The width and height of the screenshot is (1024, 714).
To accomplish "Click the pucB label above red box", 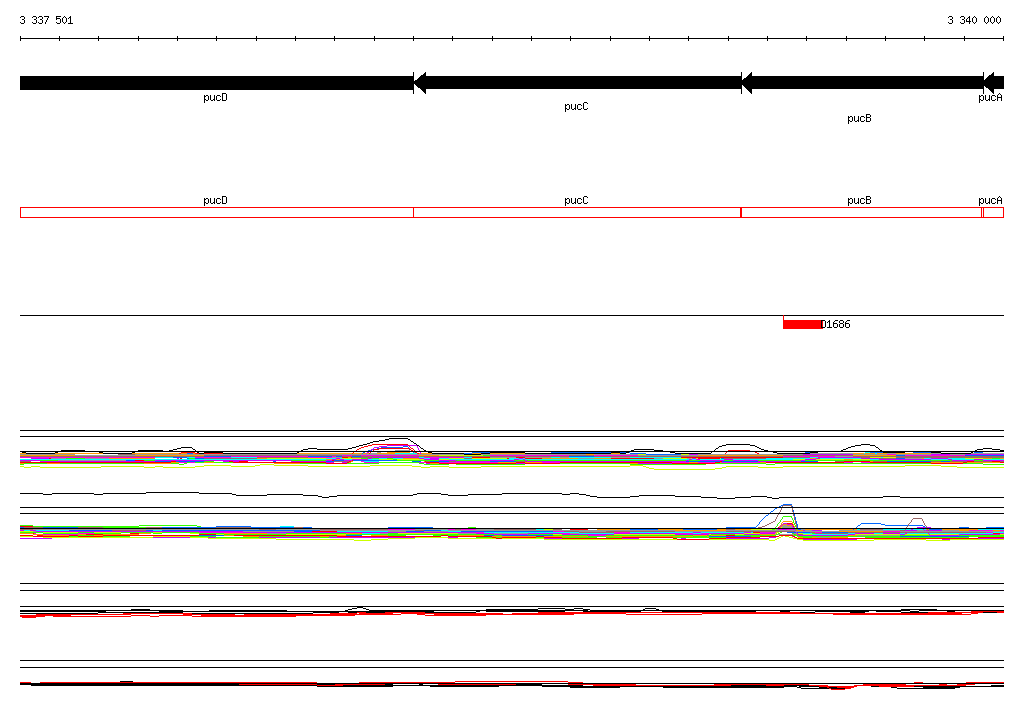I will pyautogui.click(x=859, y=201).
